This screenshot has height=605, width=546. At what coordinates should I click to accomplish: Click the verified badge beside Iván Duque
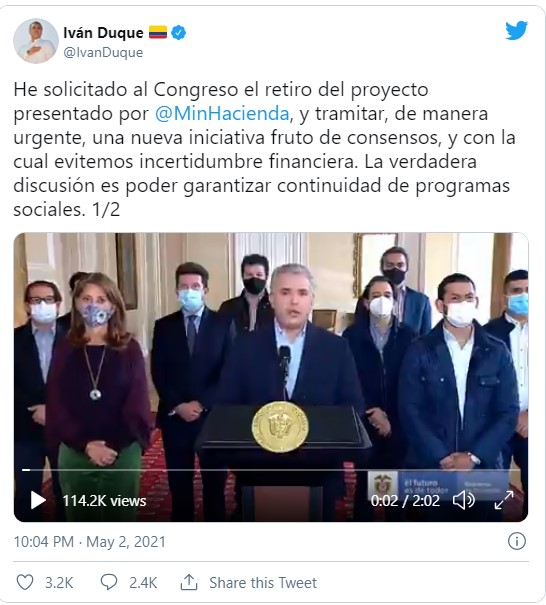pos(178,33)
